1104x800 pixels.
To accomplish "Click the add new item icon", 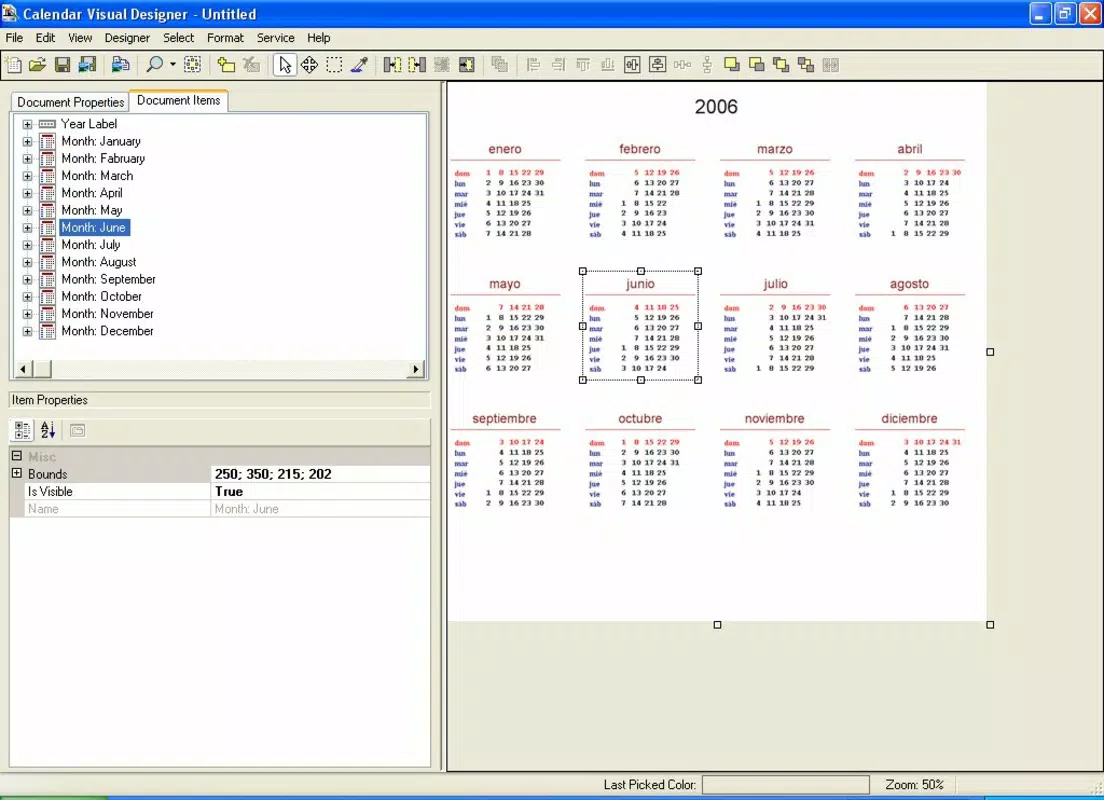I will tap(226, 65).
